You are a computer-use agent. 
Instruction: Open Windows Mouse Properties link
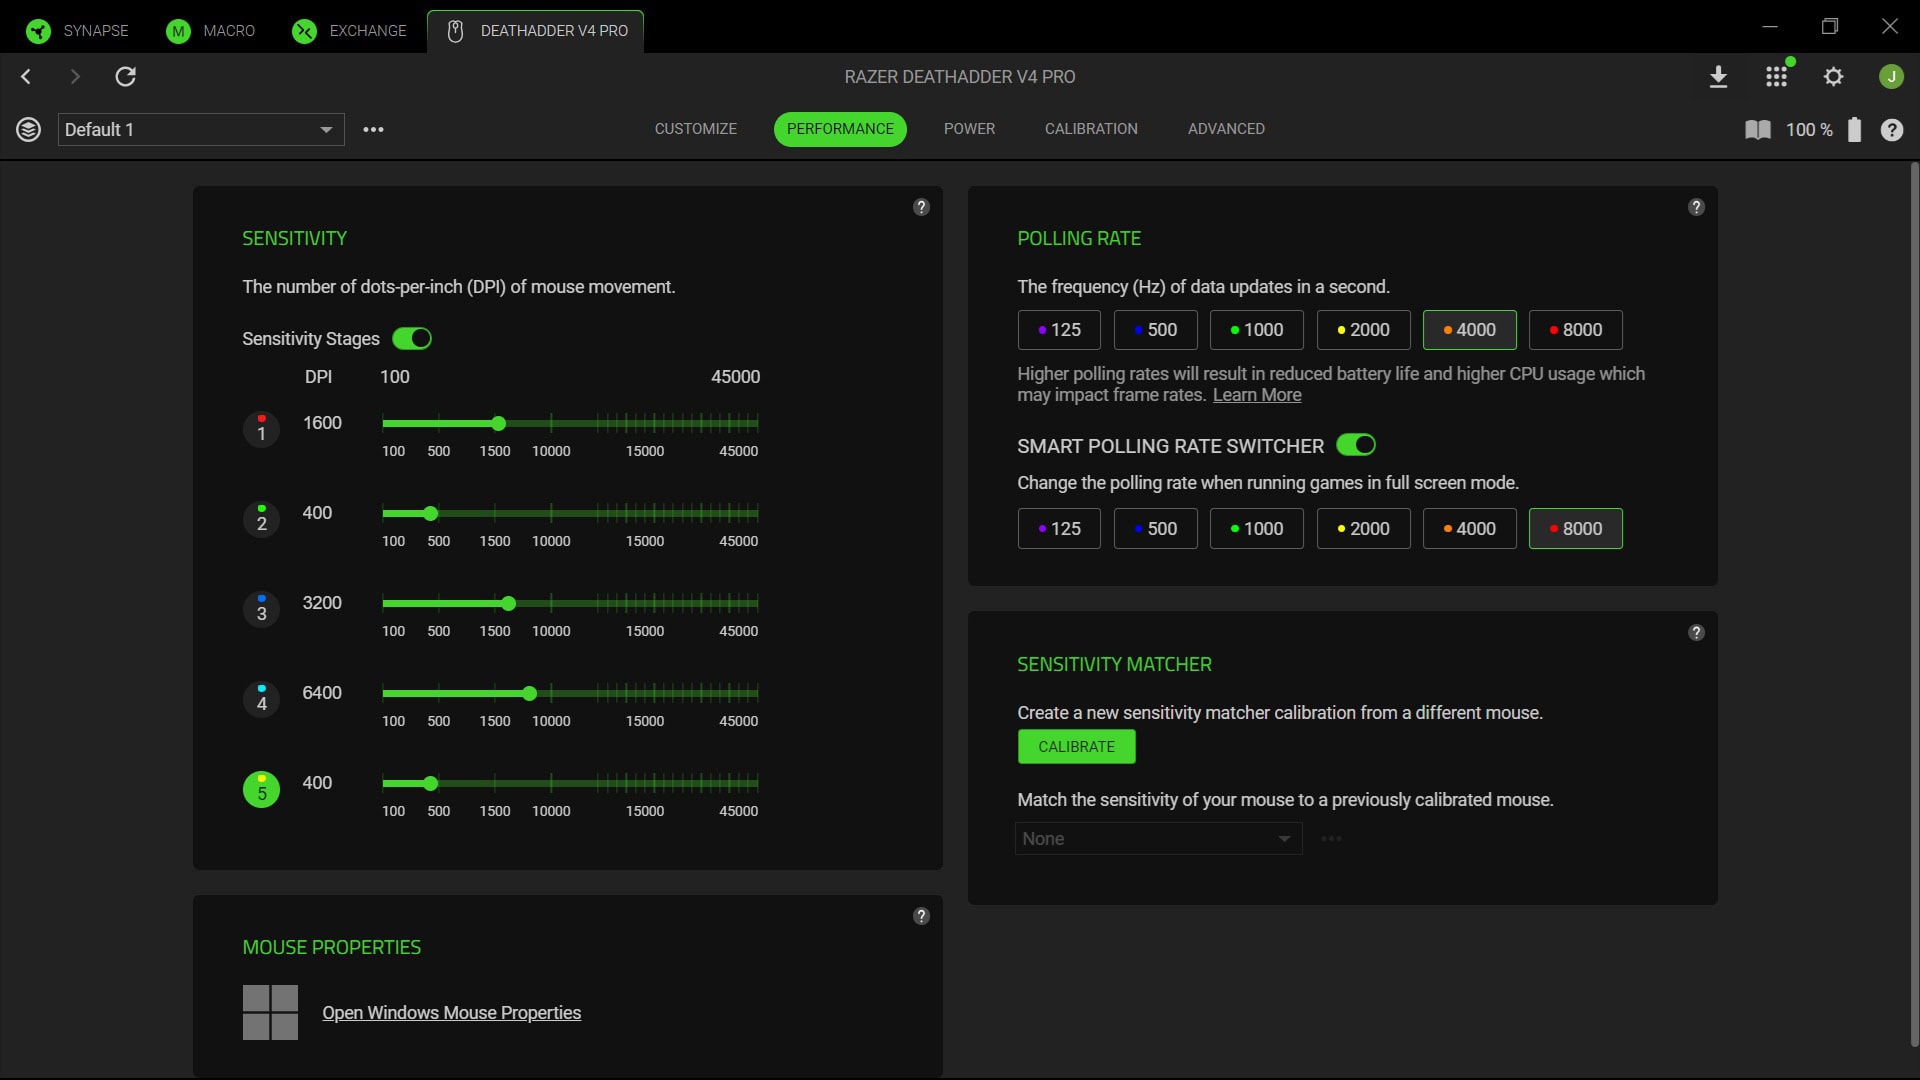coord(451,1013)
